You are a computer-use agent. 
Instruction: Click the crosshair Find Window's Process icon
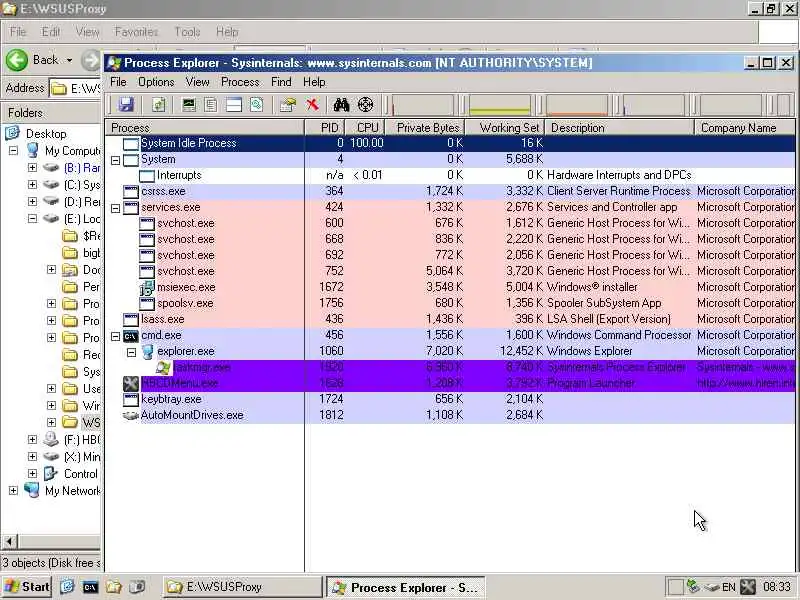(365, 105)
